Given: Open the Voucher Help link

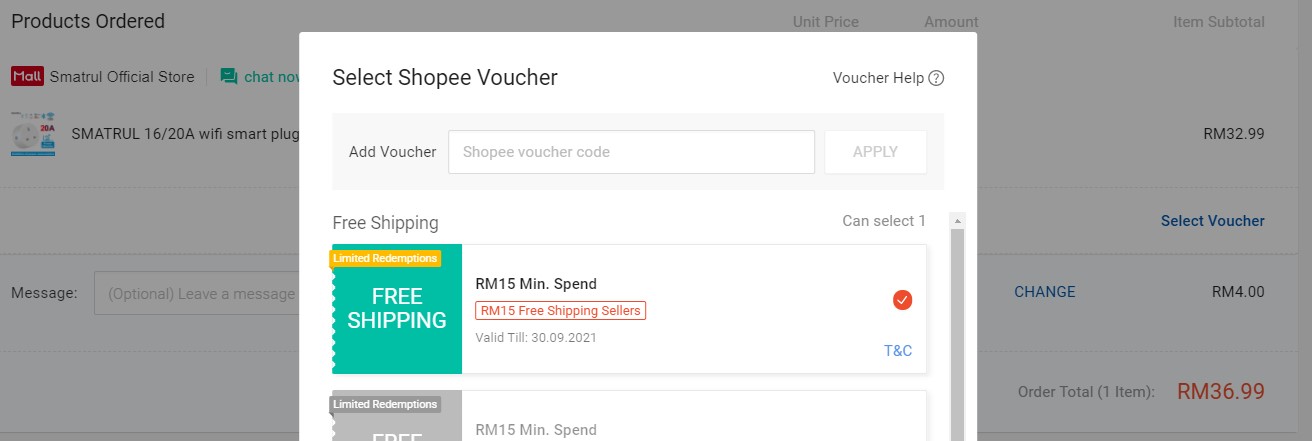Looking at the screenshot, I should coord(878,78).
